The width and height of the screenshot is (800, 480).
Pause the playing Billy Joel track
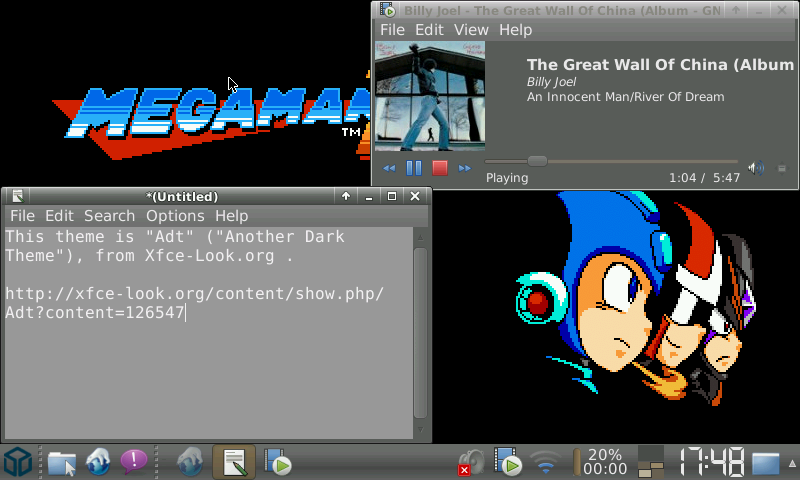tap(413, 168)
